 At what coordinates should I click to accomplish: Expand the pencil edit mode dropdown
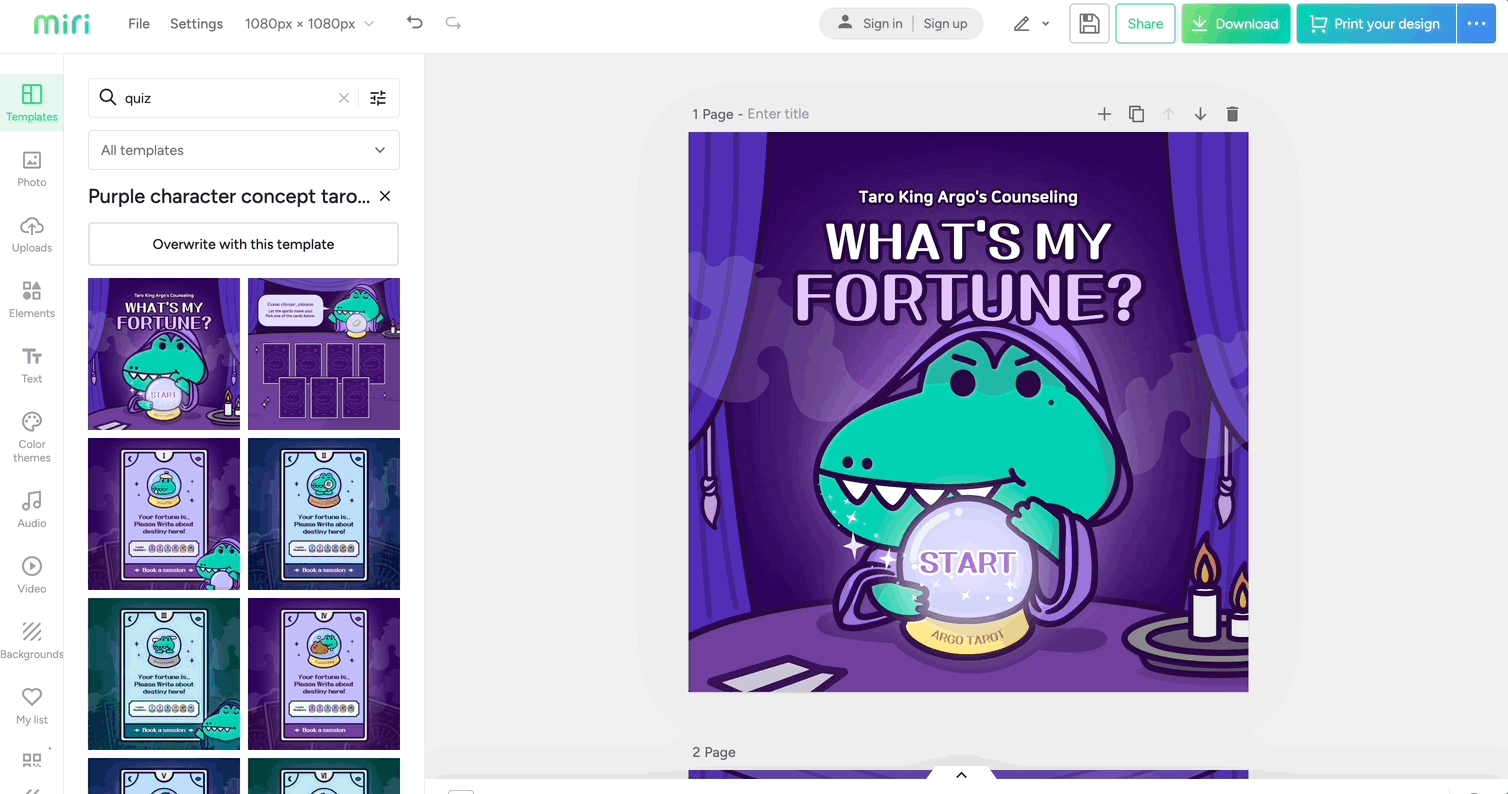pyautogui.click(x=1031, y=24)
